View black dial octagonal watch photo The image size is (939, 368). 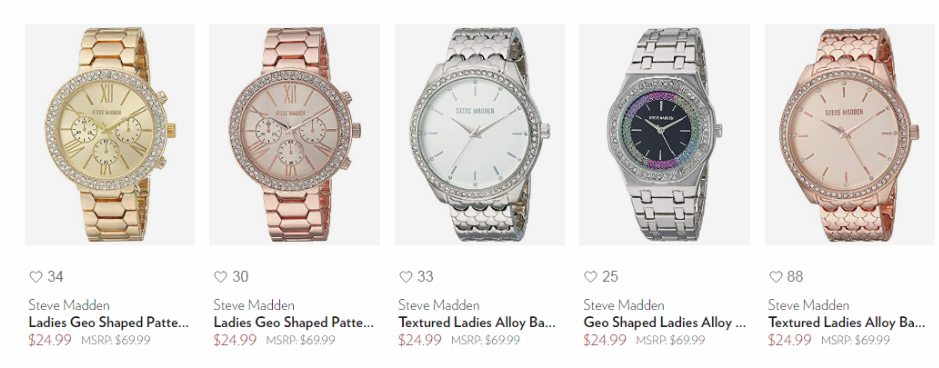click(x=664, y=134)
